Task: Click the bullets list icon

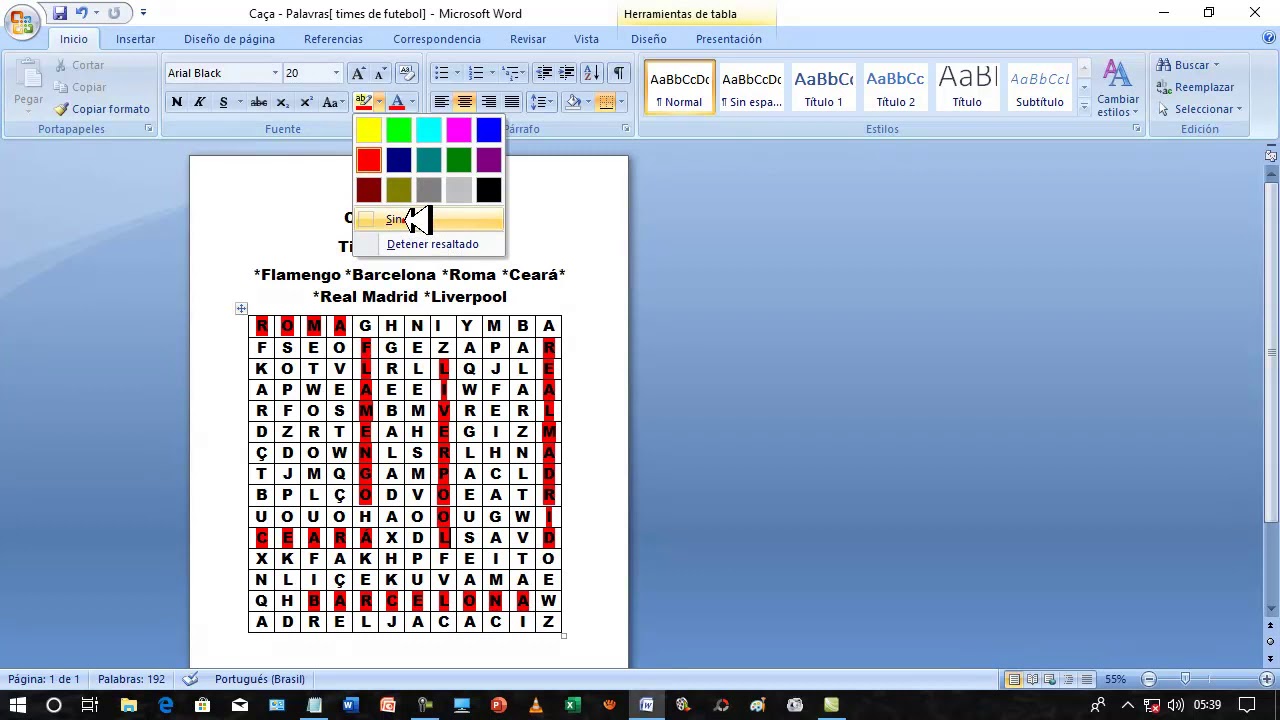Action: [x=441, y=73]
